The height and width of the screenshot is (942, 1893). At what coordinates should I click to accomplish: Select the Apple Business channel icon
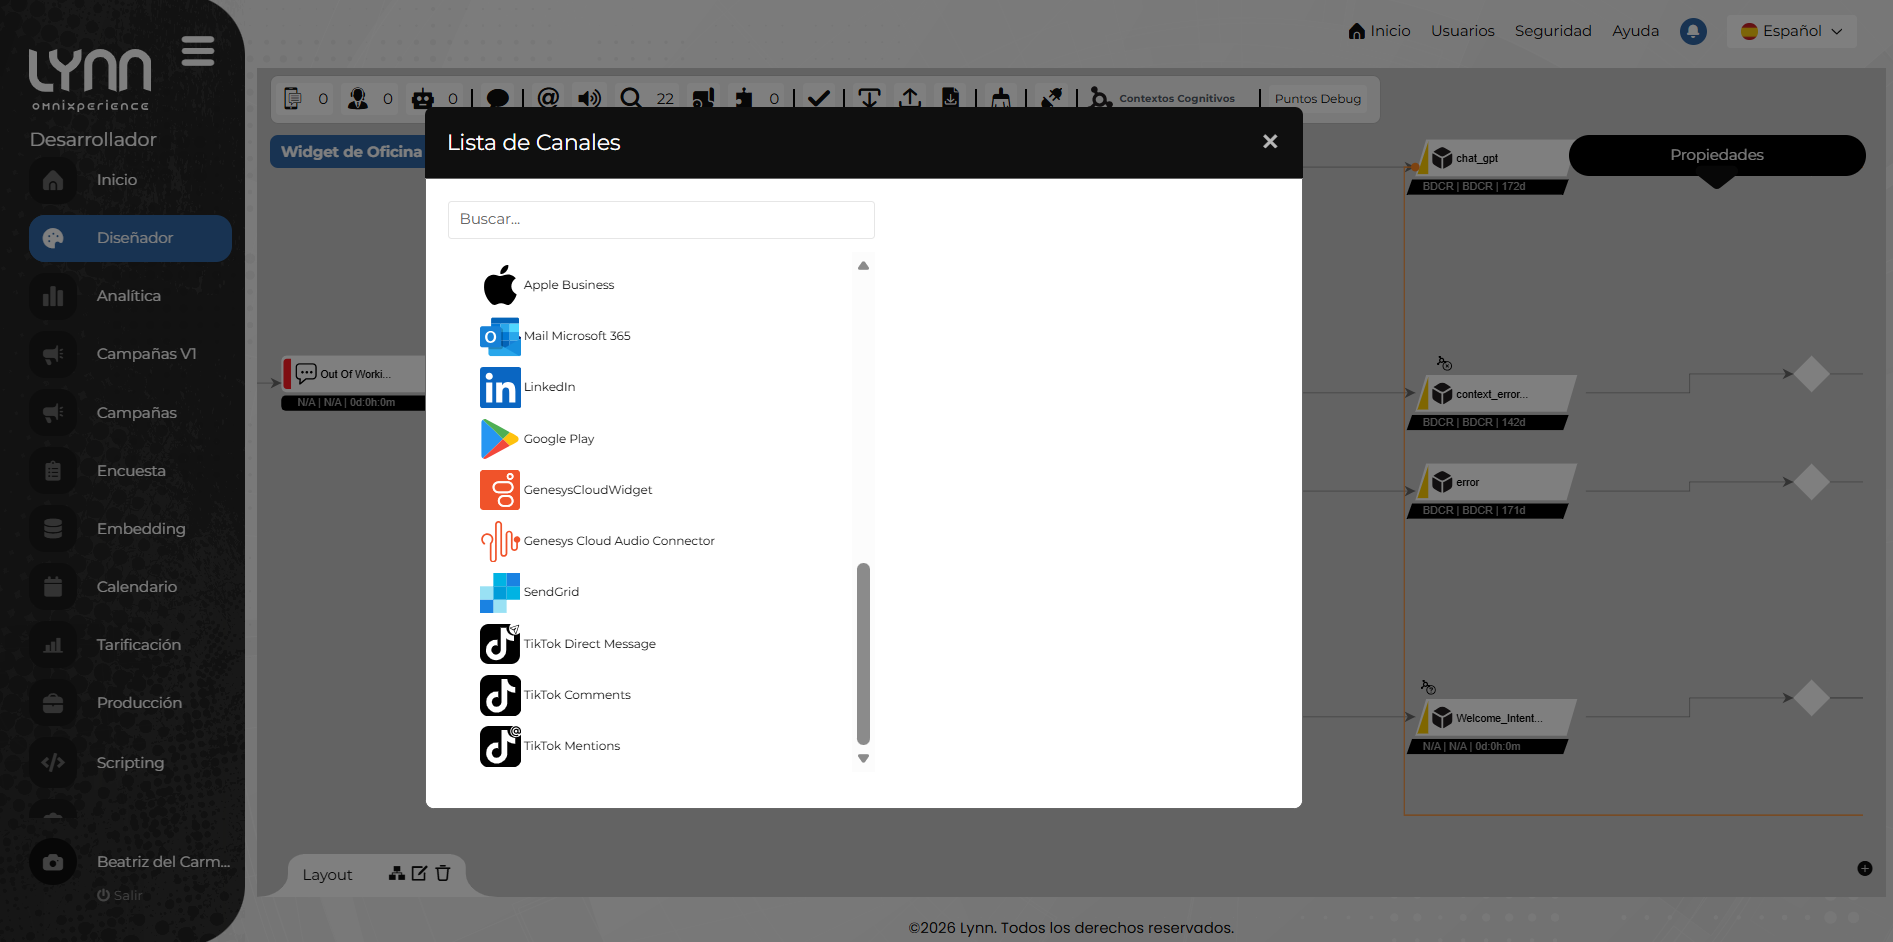[500, 285]
